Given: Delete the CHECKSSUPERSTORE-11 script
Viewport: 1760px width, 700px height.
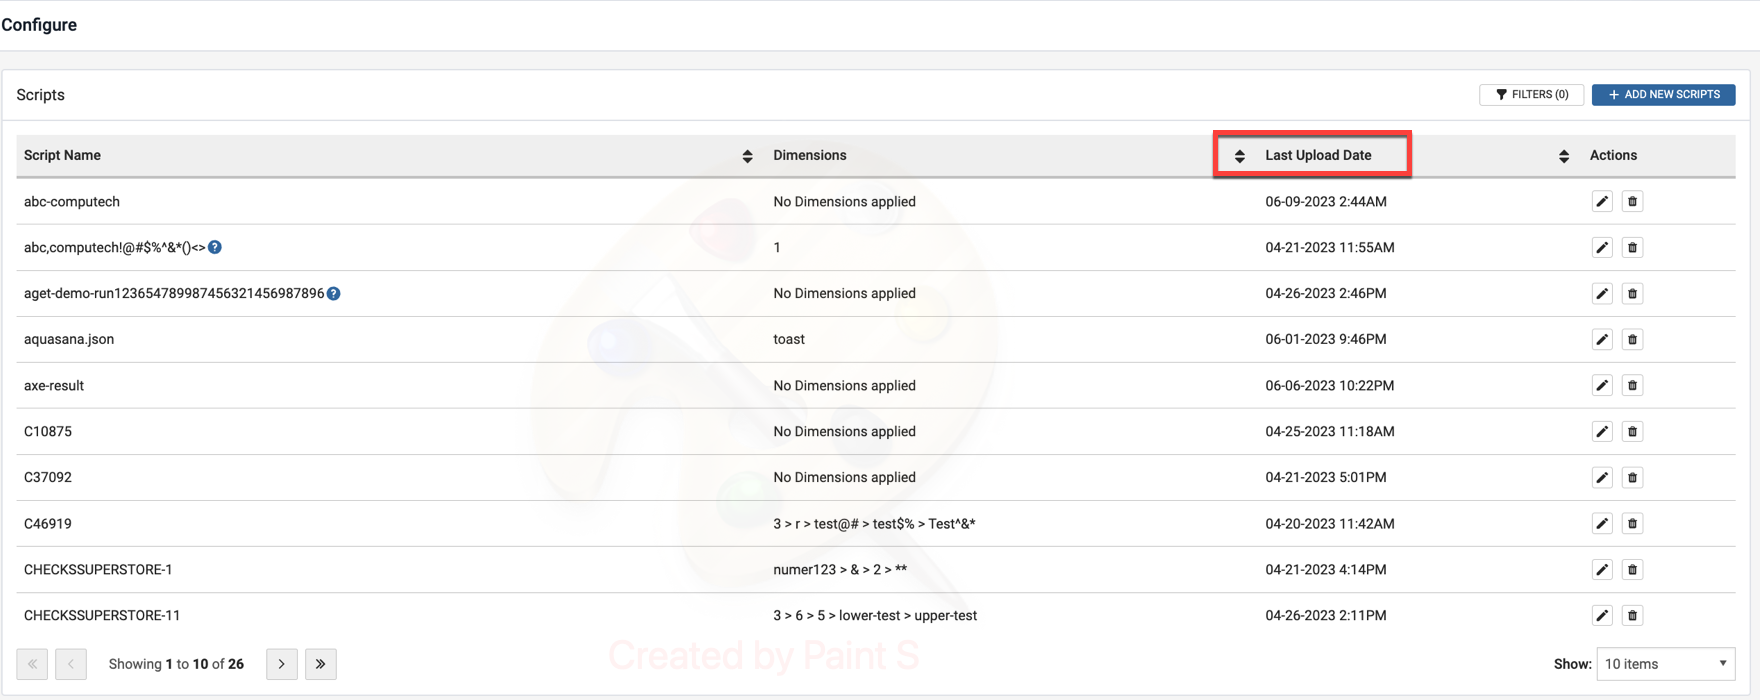Looking at the screenshot, I should tap(1632, 616).
